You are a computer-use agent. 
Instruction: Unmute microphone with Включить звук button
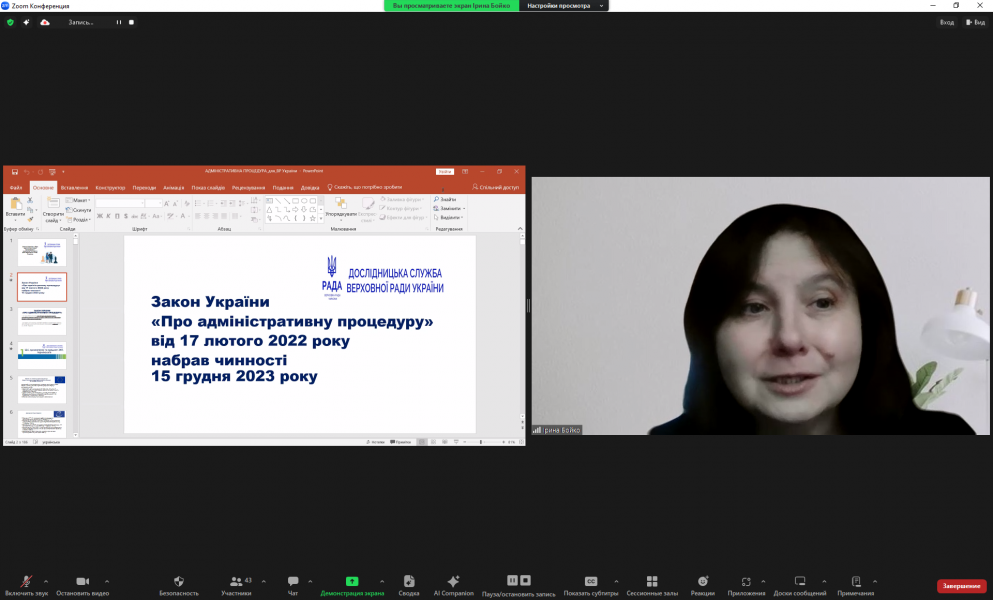(26, 582)
